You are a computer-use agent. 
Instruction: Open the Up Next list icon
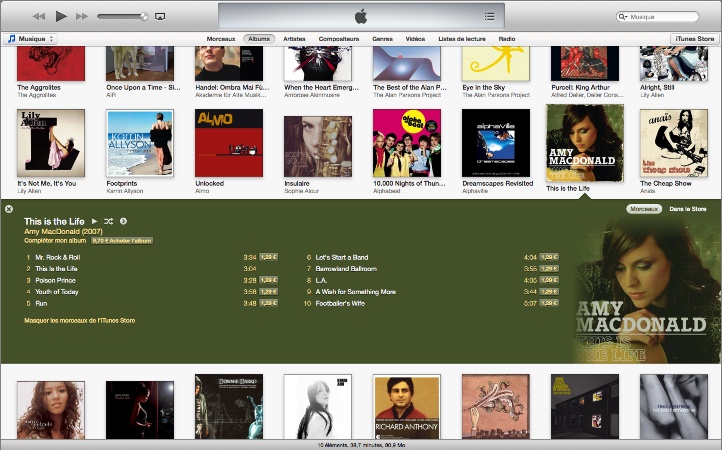489,17
